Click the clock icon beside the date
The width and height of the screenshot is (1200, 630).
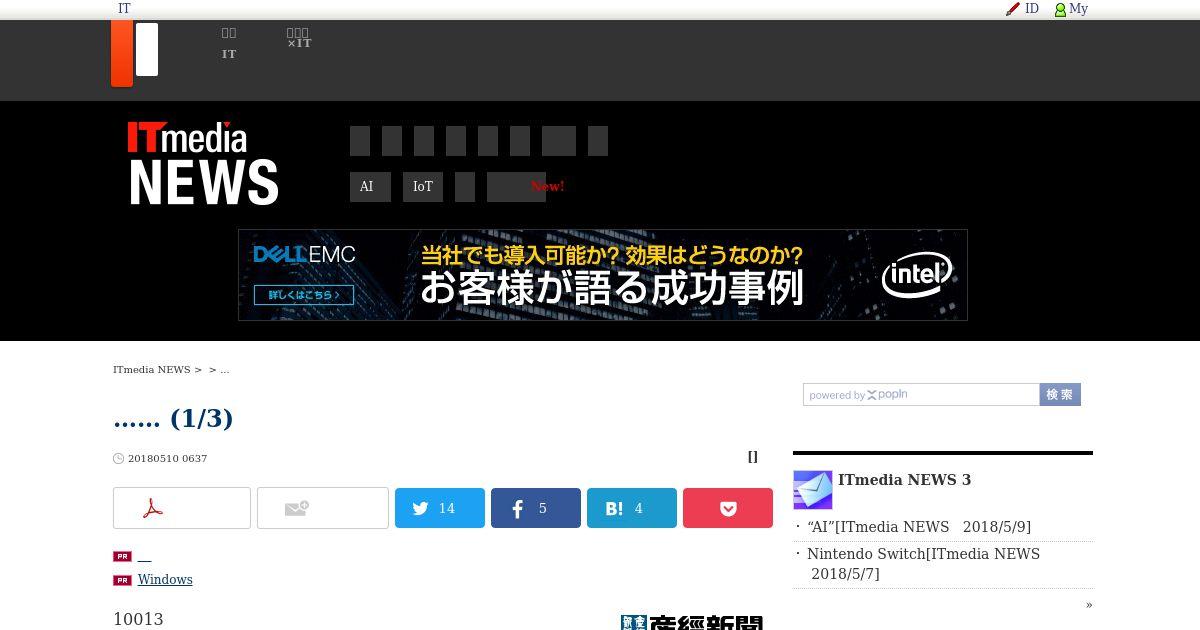tap(119, 459)
